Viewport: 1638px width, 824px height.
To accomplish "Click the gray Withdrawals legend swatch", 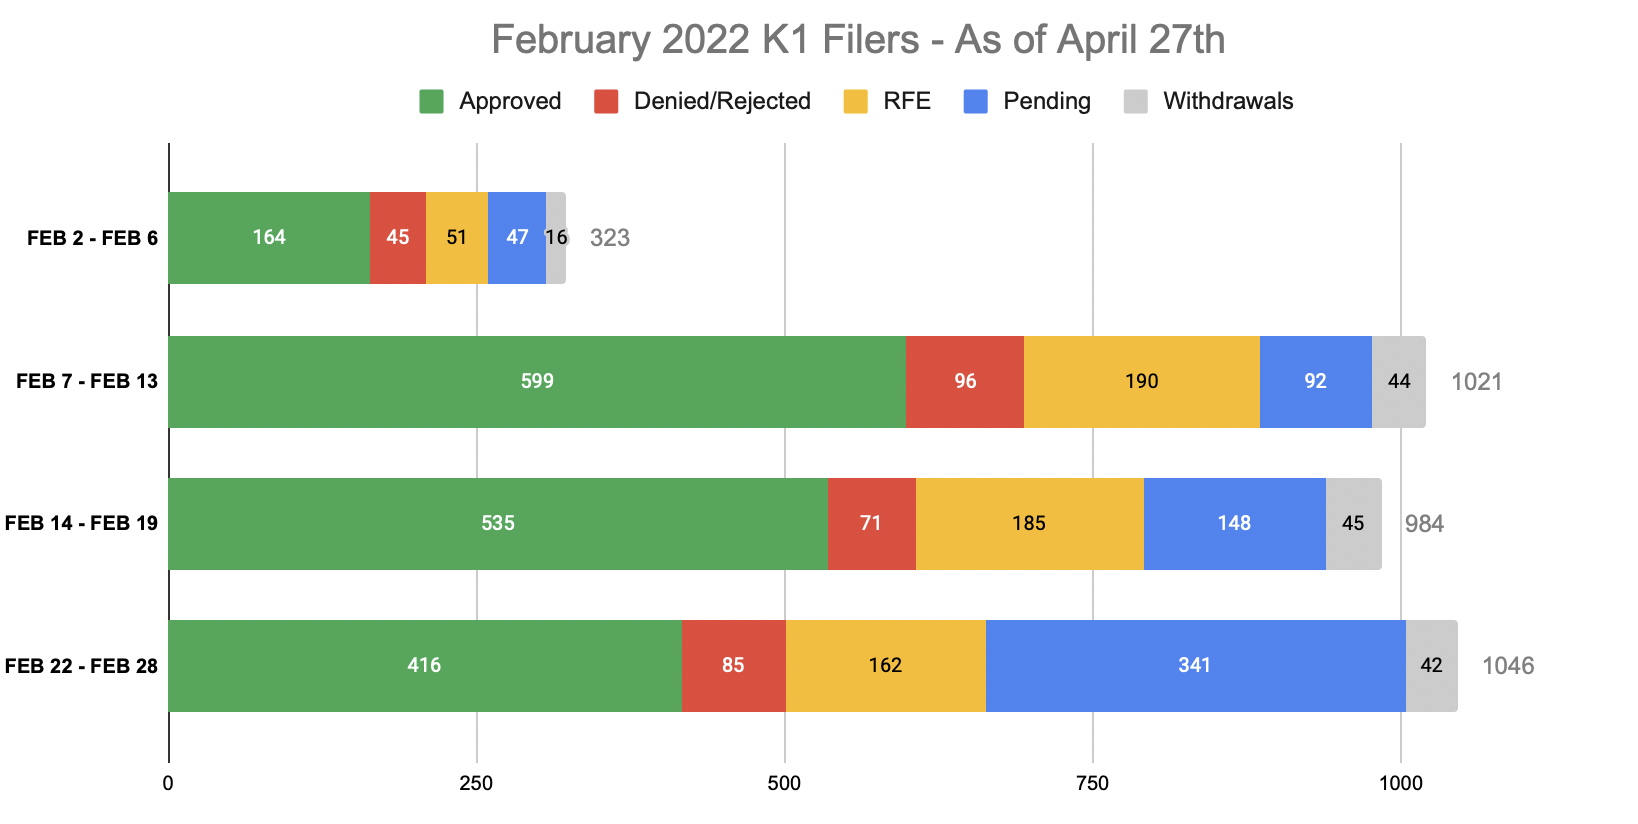I will (1136, 101).
